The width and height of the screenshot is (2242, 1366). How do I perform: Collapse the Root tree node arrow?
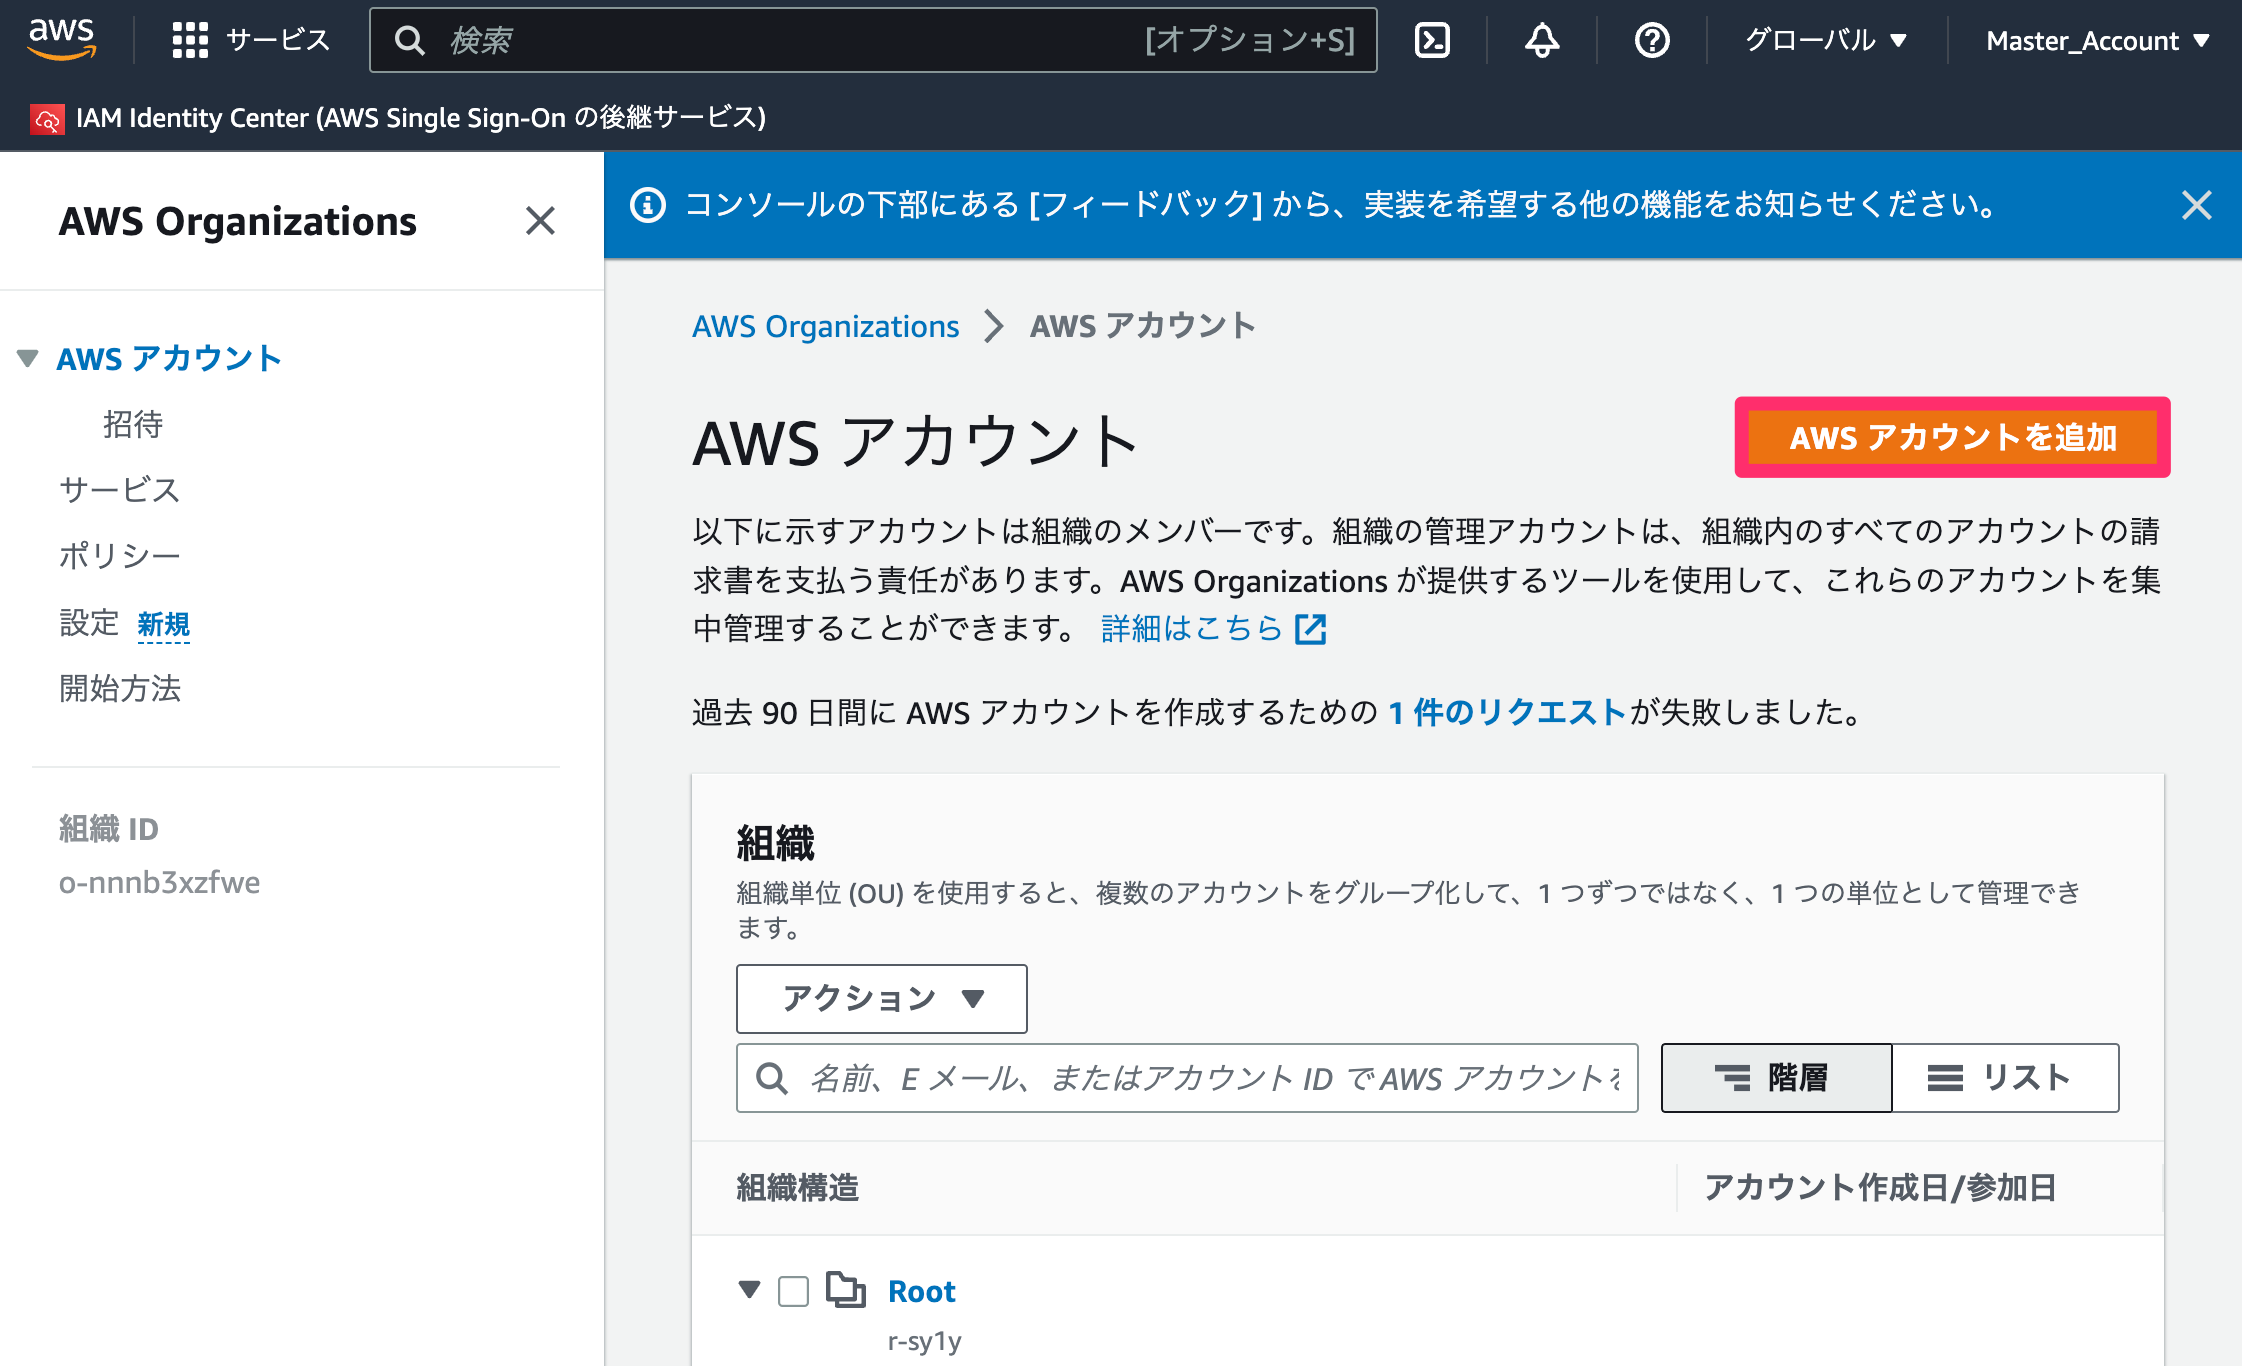pos(749,1290)
